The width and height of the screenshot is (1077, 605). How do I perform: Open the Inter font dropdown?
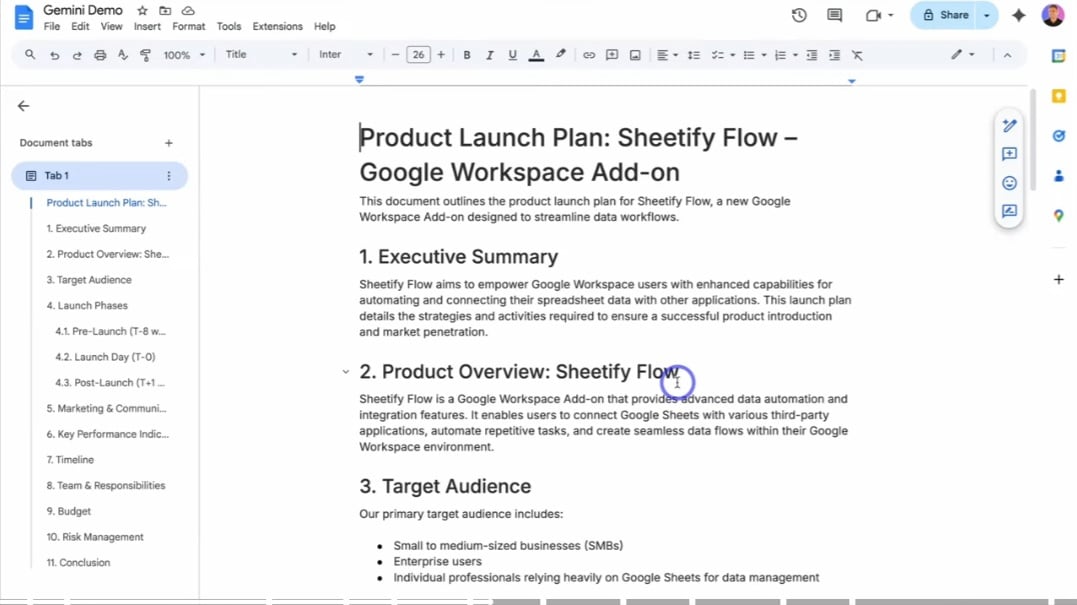[x=345, y=55]
